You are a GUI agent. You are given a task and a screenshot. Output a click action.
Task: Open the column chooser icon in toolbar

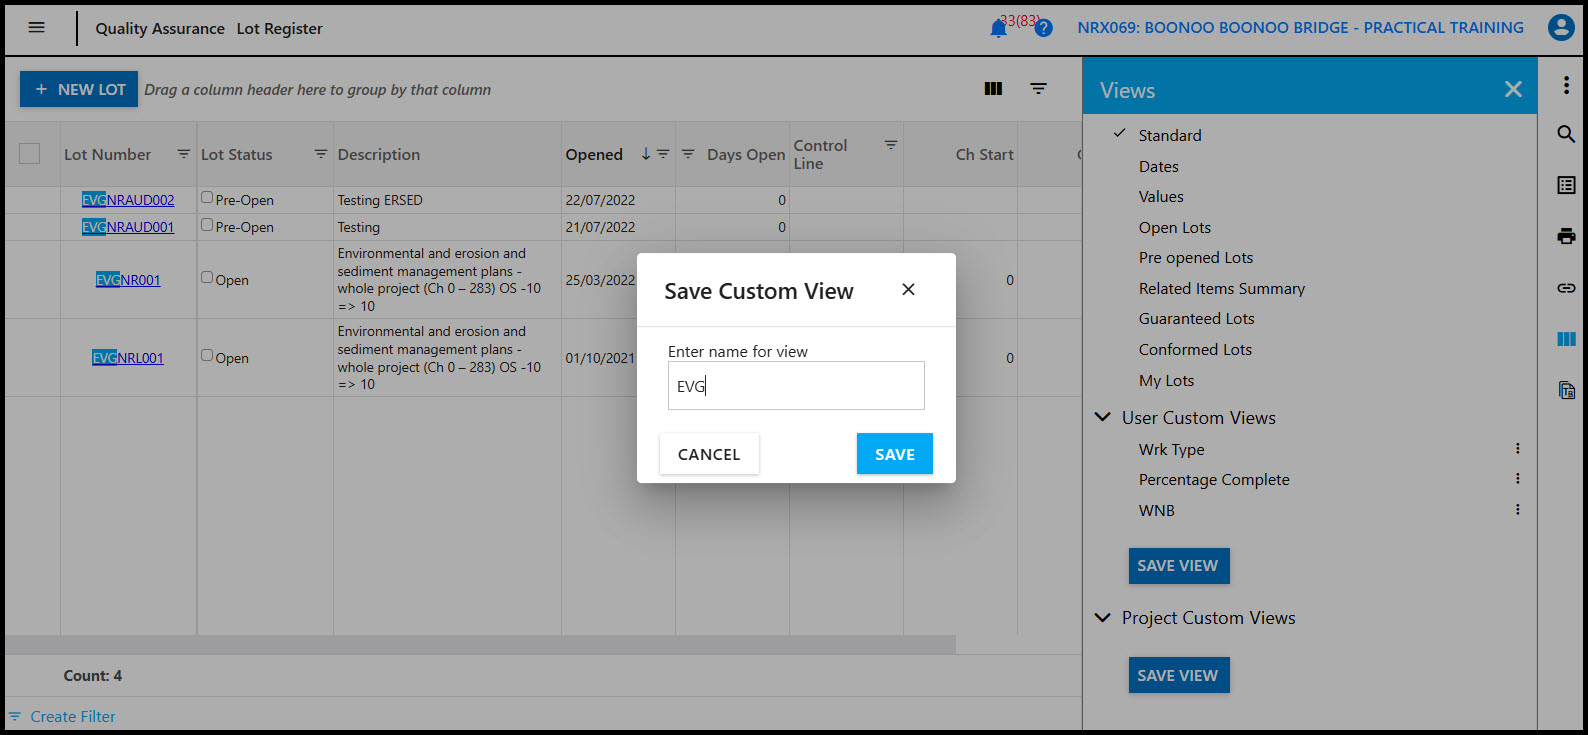(993, 89)
